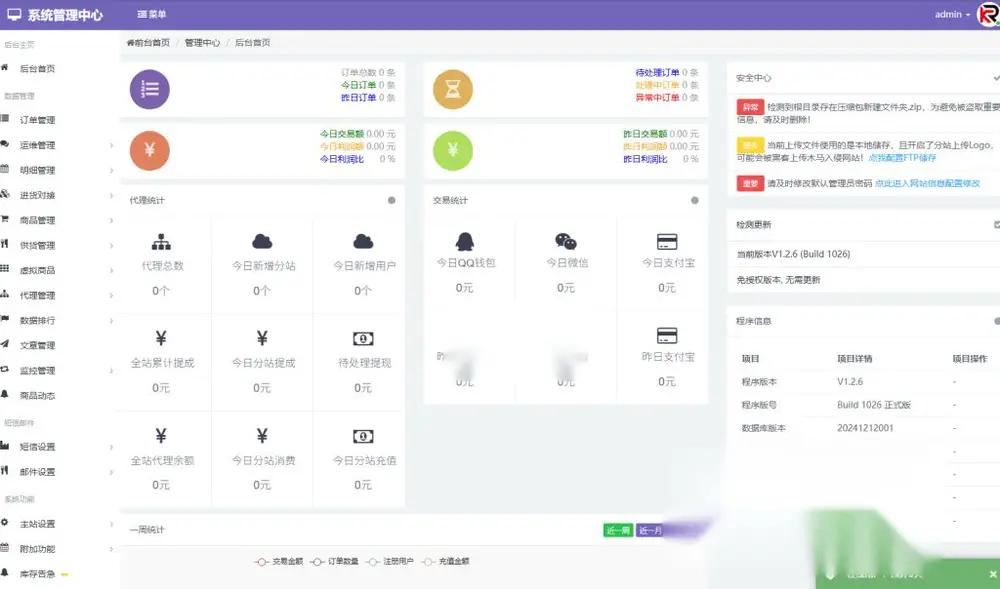The image size is (1000, 589).
Task: Click the icon next to 运维管理
Action: point(4,144)
